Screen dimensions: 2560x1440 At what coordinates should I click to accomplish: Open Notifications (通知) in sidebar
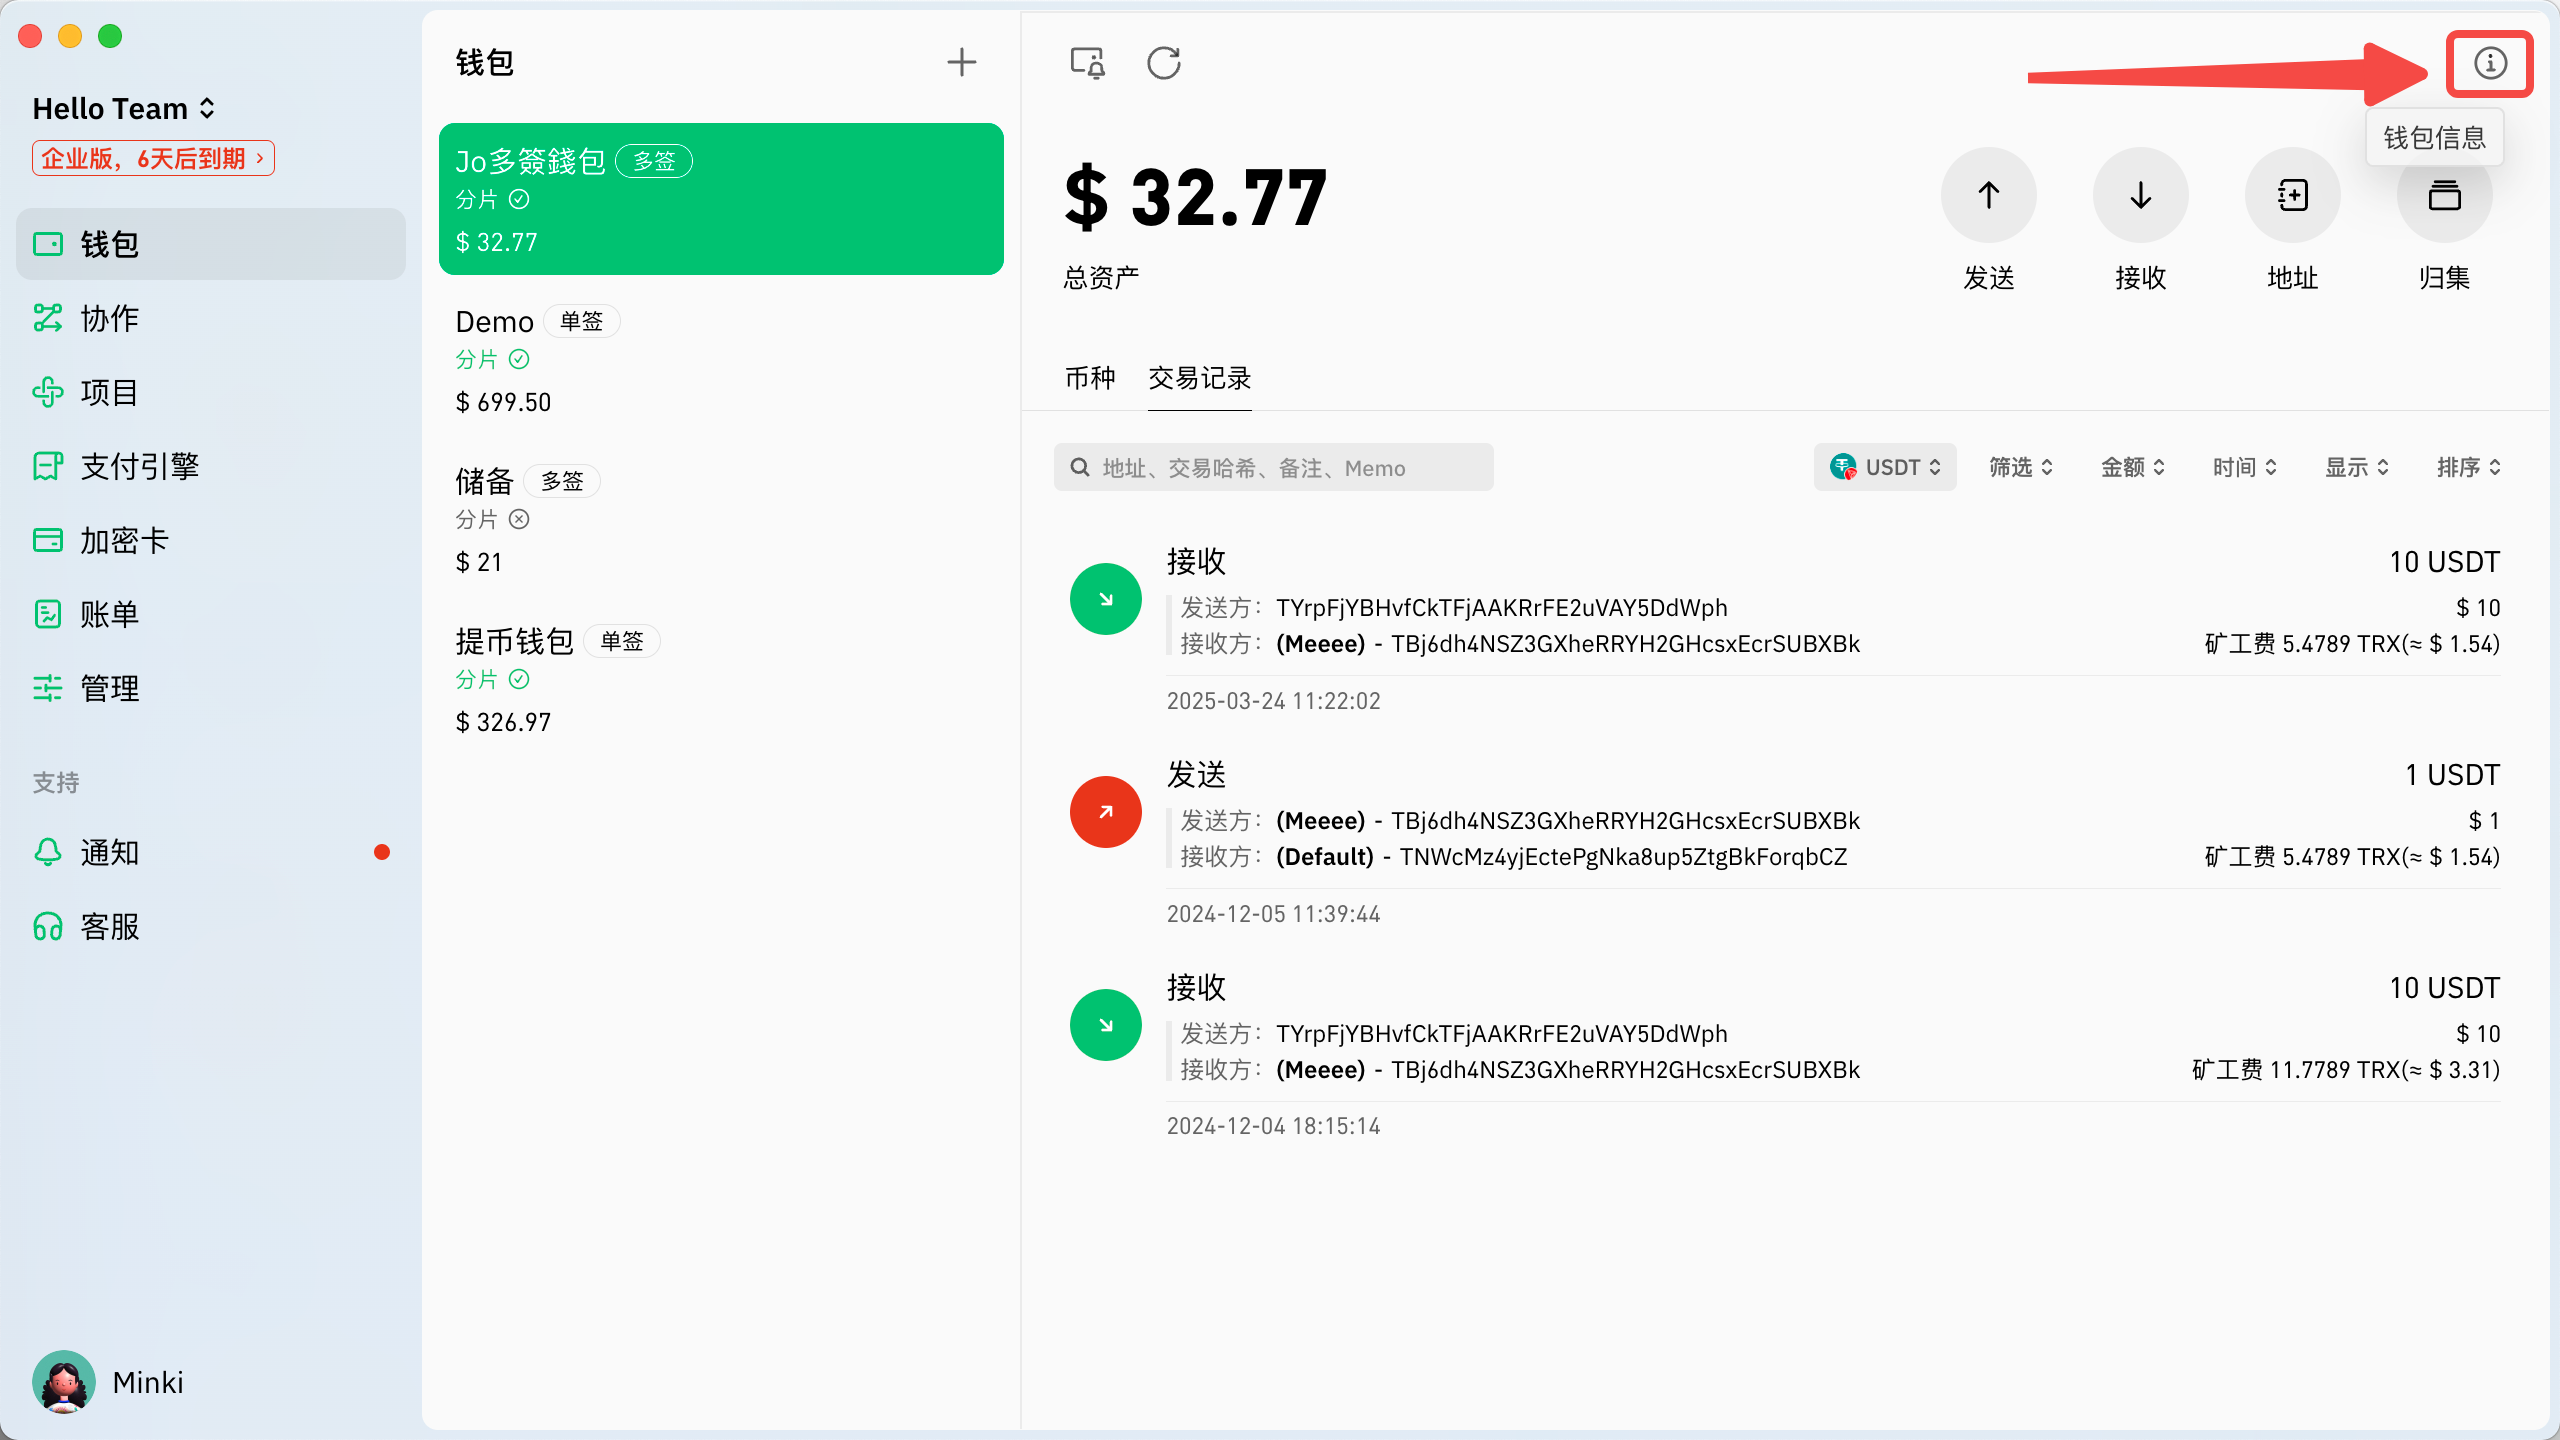110,853
